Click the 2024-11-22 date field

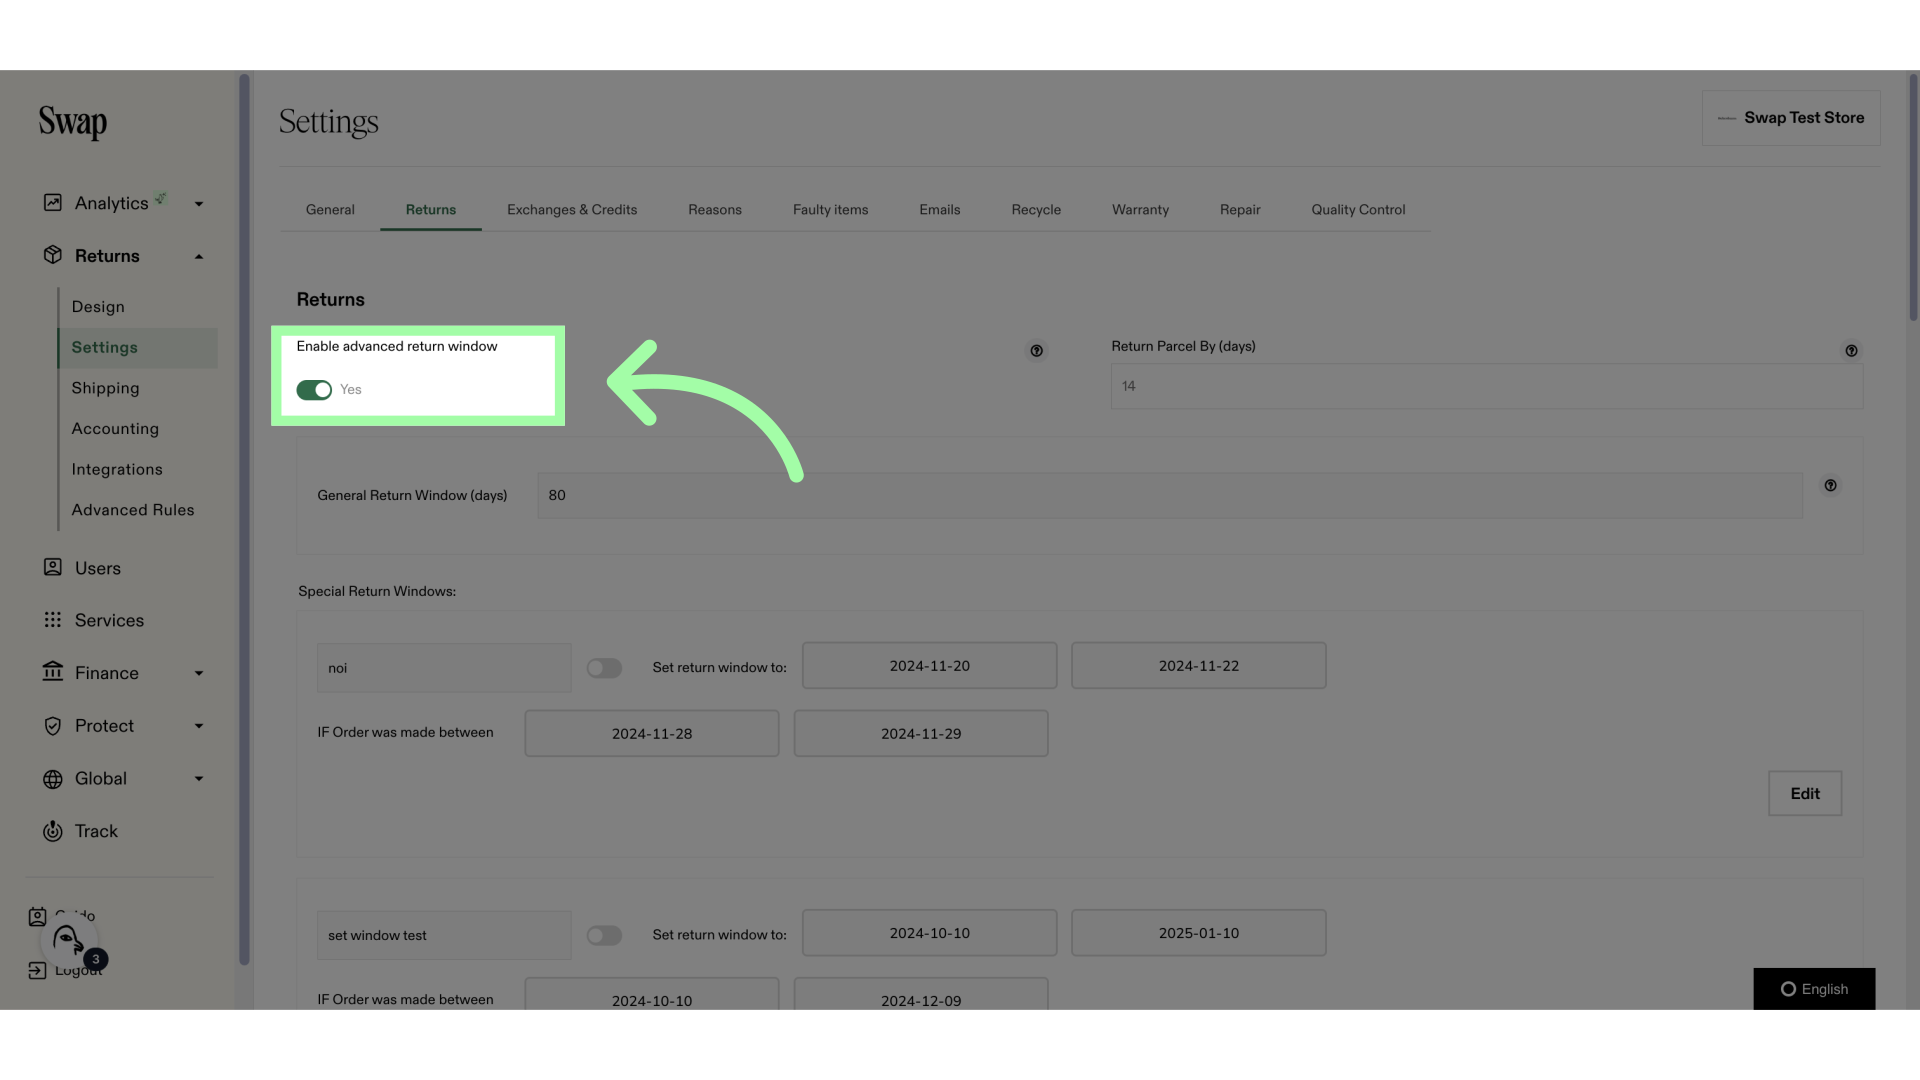tap(1199, 666)
